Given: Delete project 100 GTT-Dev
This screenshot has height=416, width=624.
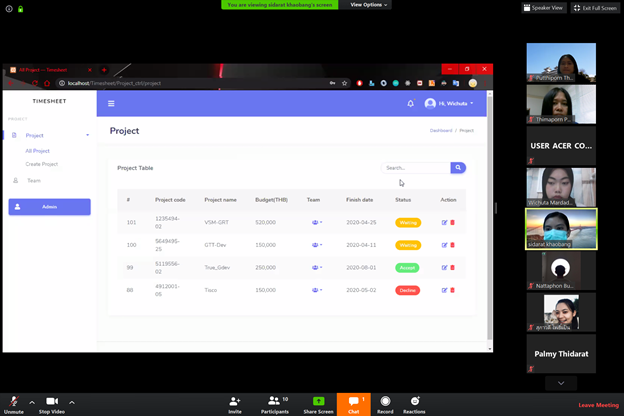Looking at the screenshot, I should [x=452, y=245].
